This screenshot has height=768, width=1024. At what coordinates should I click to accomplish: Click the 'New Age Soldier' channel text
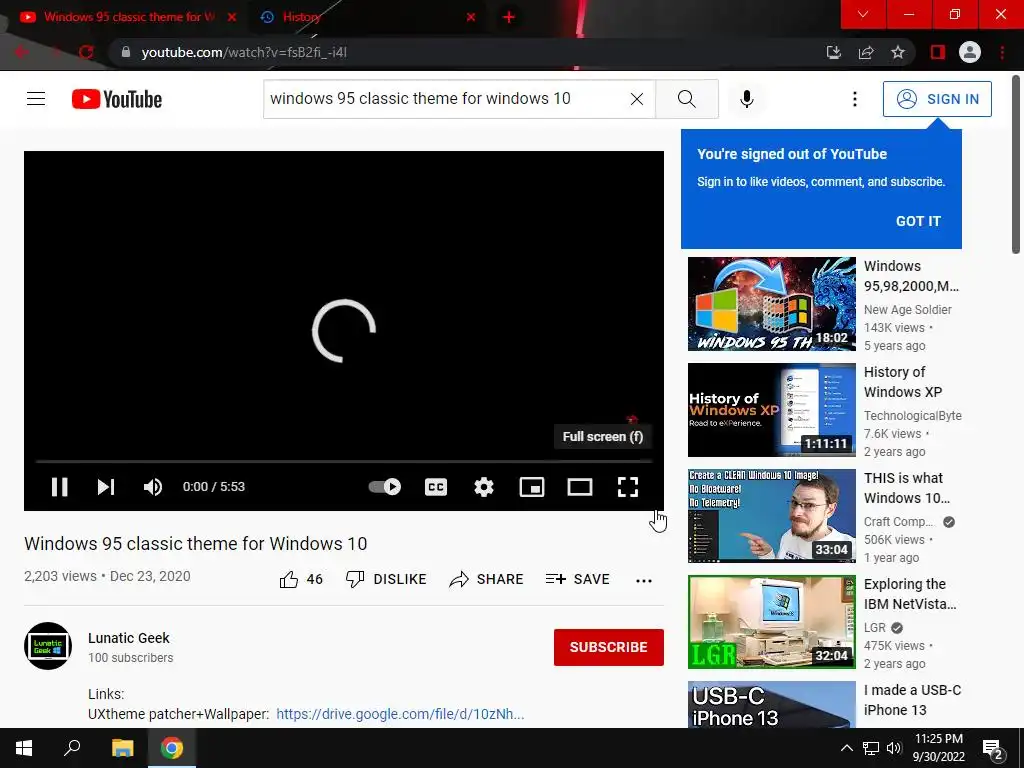pos(907,310)
